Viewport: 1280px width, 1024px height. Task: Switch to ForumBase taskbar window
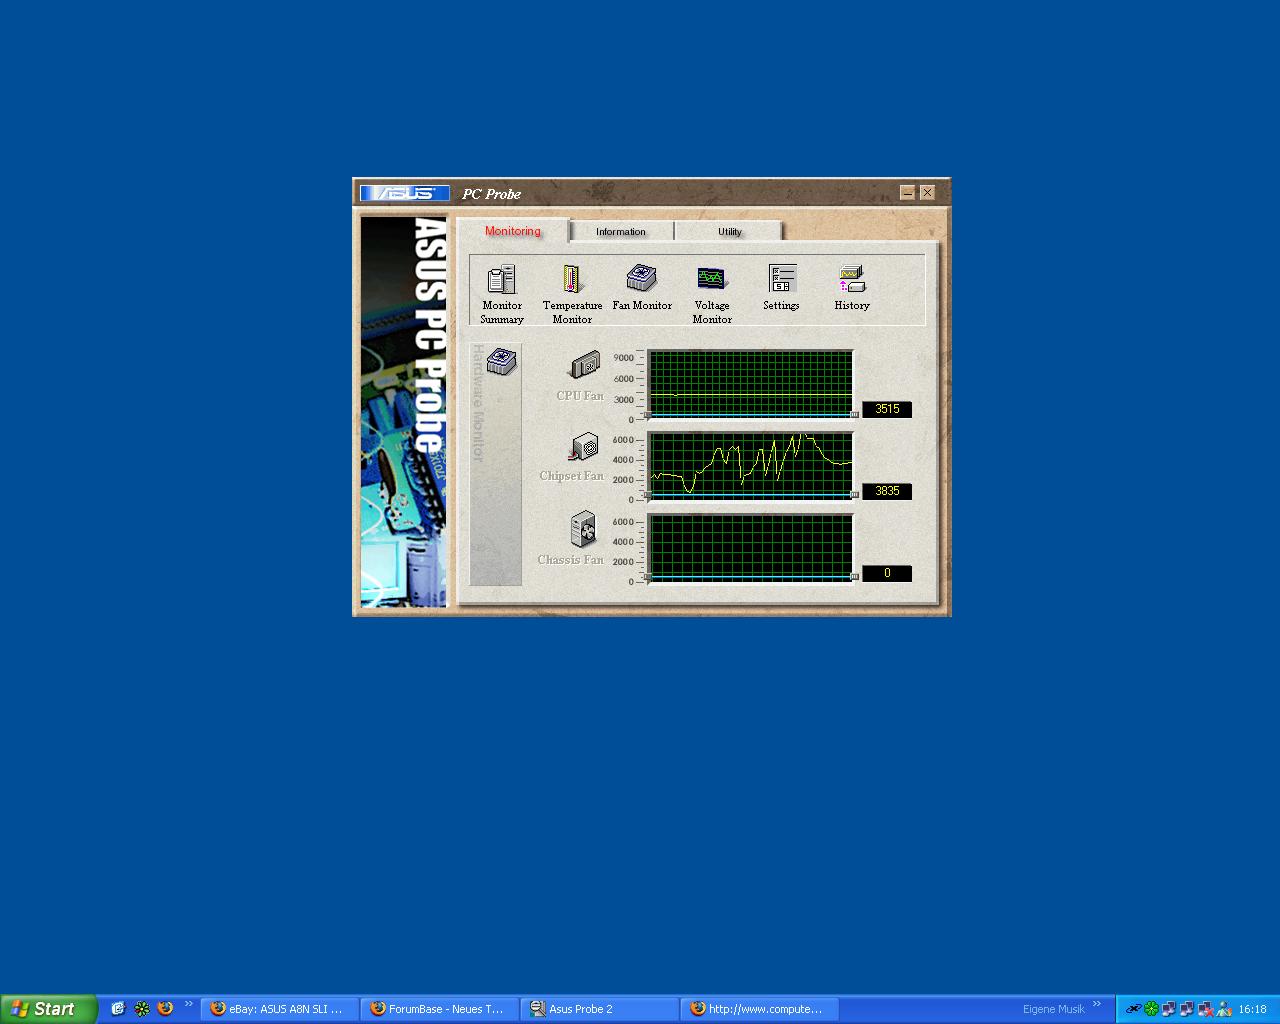tap(440, 1009)
